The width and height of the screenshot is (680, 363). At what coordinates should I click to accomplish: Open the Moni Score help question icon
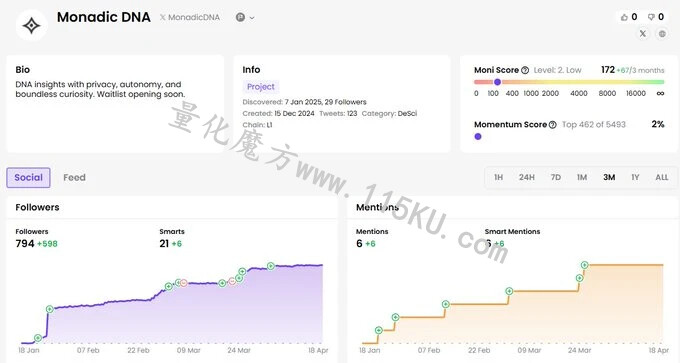coord(525,70)
